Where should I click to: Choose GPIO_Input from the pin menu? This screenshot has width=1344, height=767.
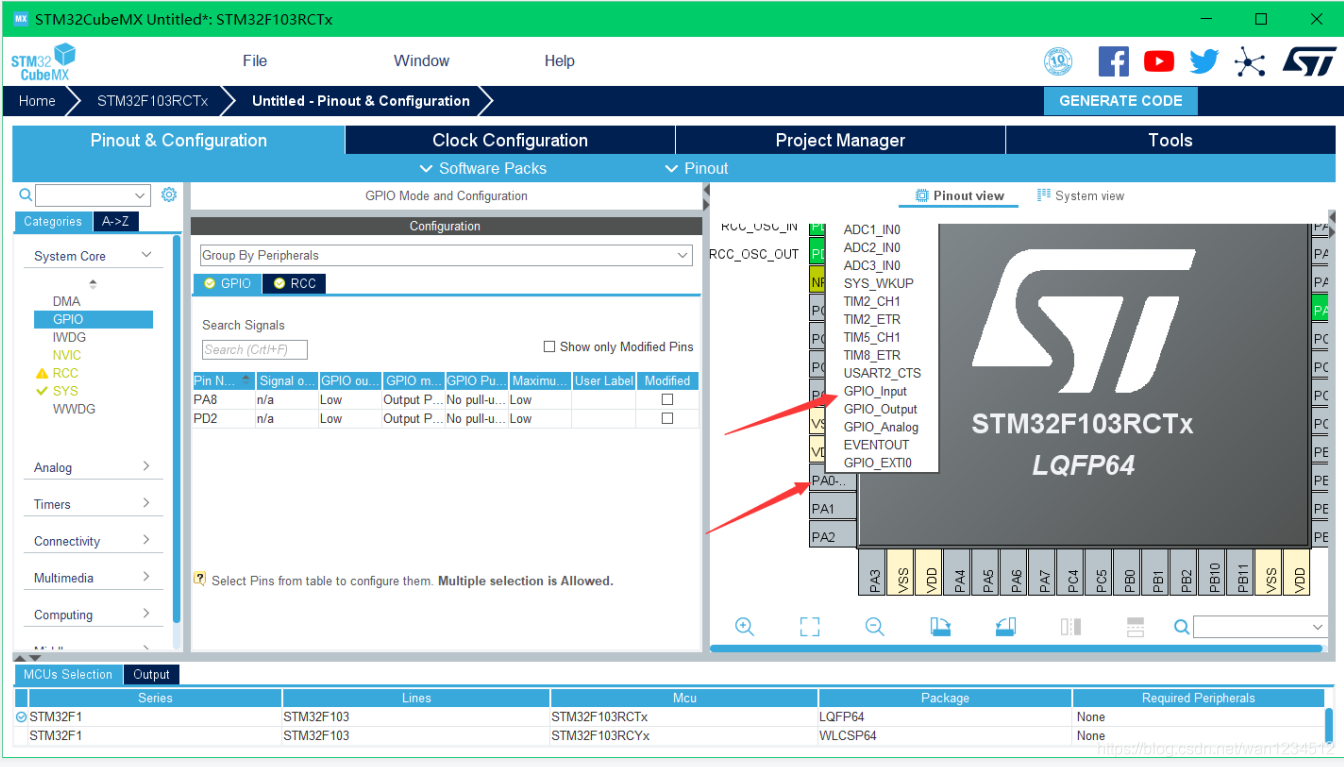[x=875, y=391]
